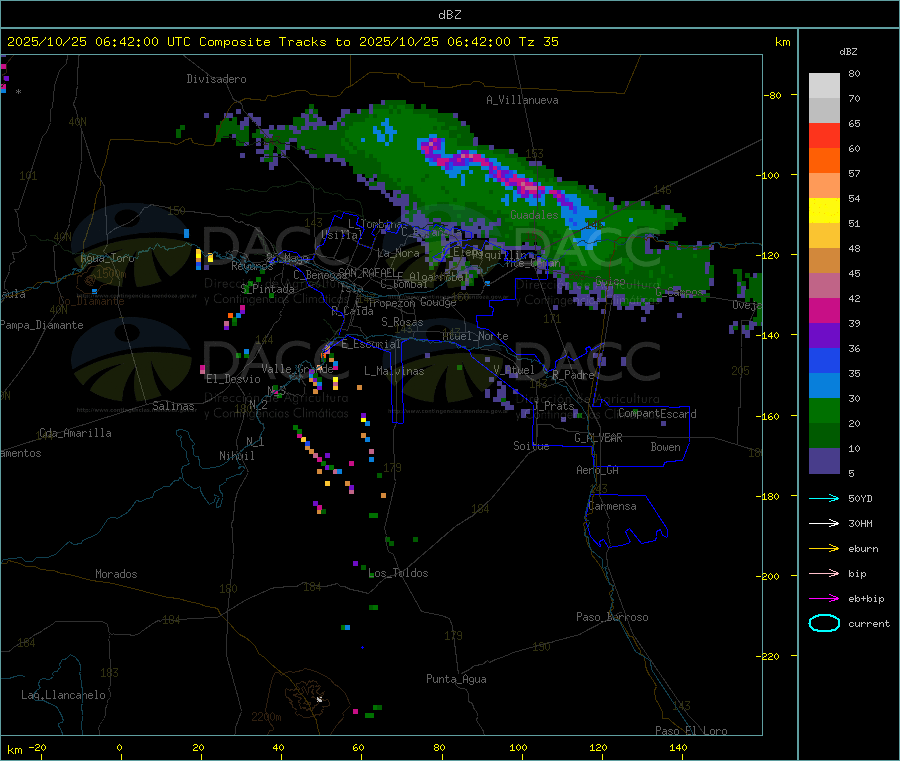Click the Punta_Agua map label
The image size is (900, 761).
[x=456, y=679]
